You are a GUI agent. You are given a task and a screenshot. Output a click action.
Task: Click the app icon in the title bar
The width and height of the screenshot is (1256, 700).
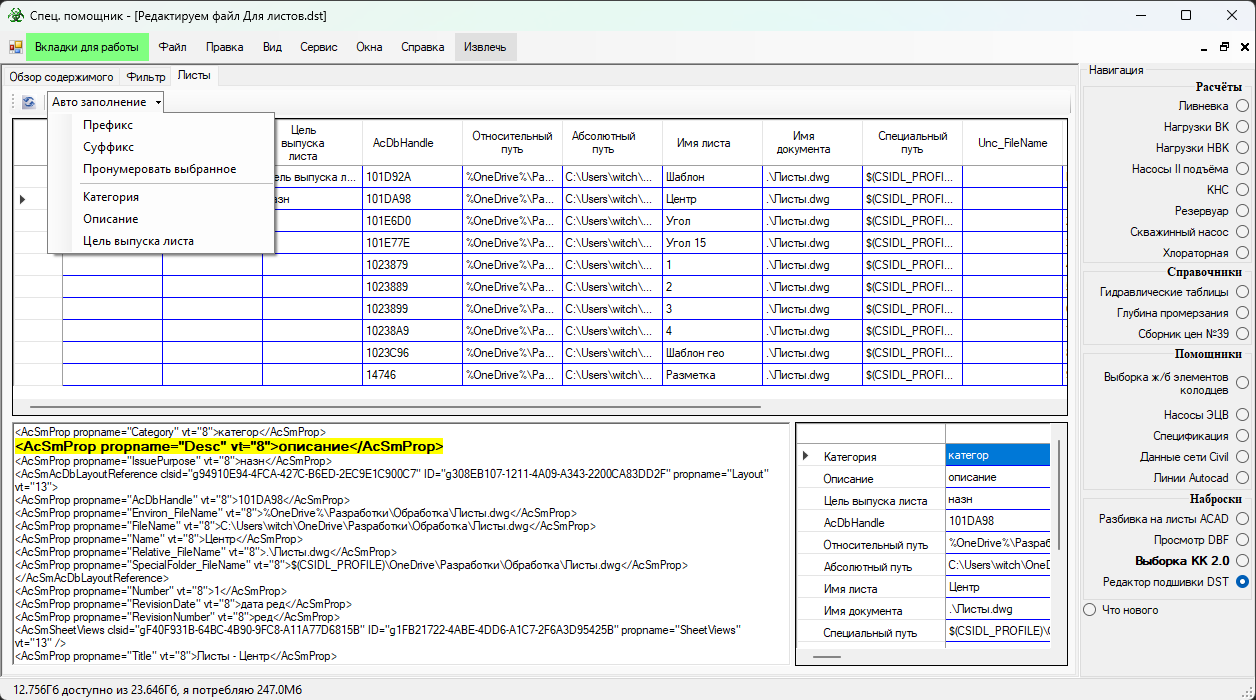15,16
